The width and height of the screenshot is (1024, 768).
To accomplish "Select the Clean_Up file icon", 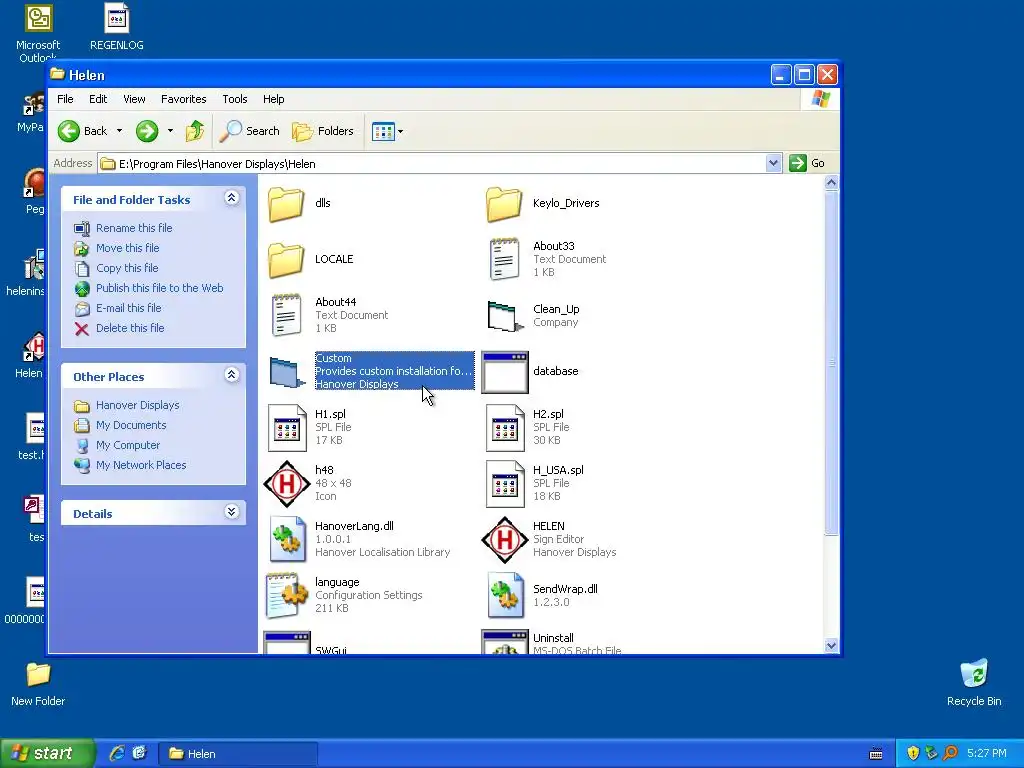I will pyautogui.click(x=505, y=316).
